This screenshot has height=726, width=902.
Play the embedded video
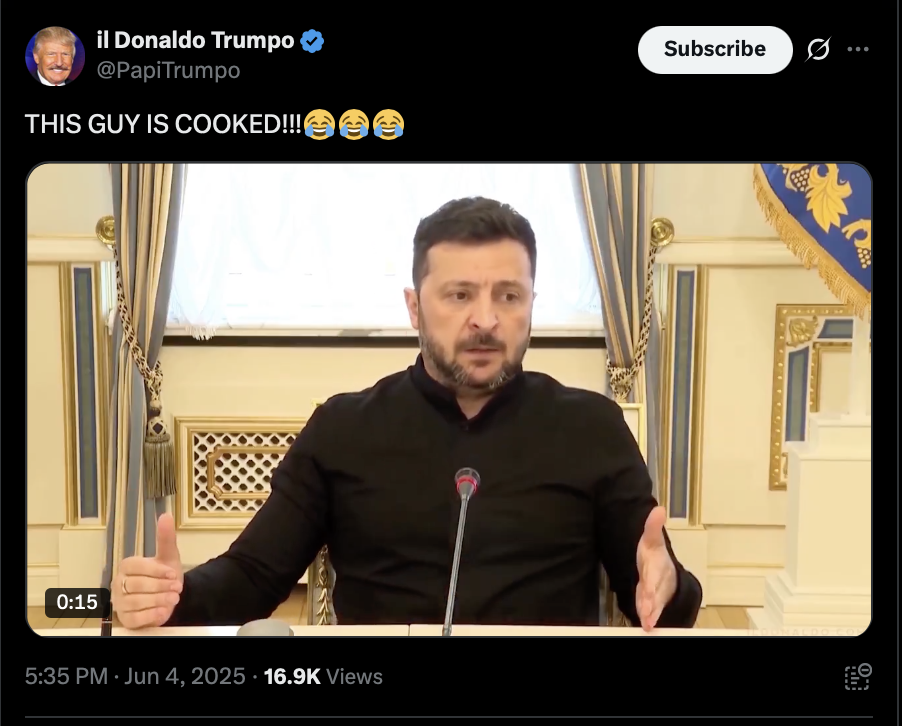coord(449,400)
